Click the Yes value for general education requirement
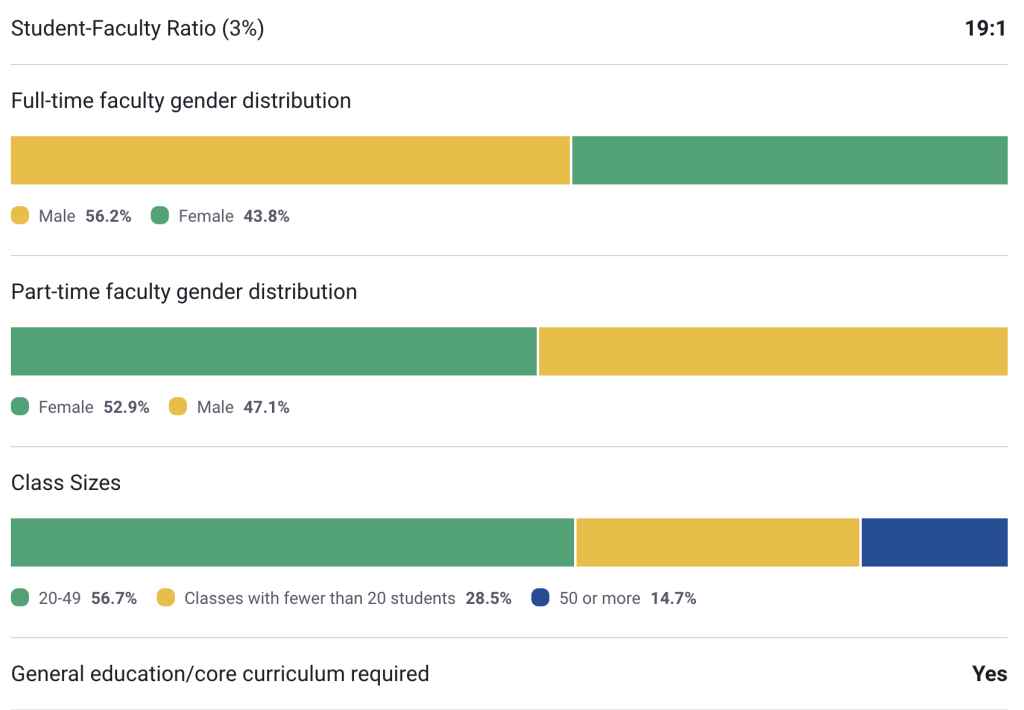Viewport: 1024px width, 710px height. coord(989,674)
